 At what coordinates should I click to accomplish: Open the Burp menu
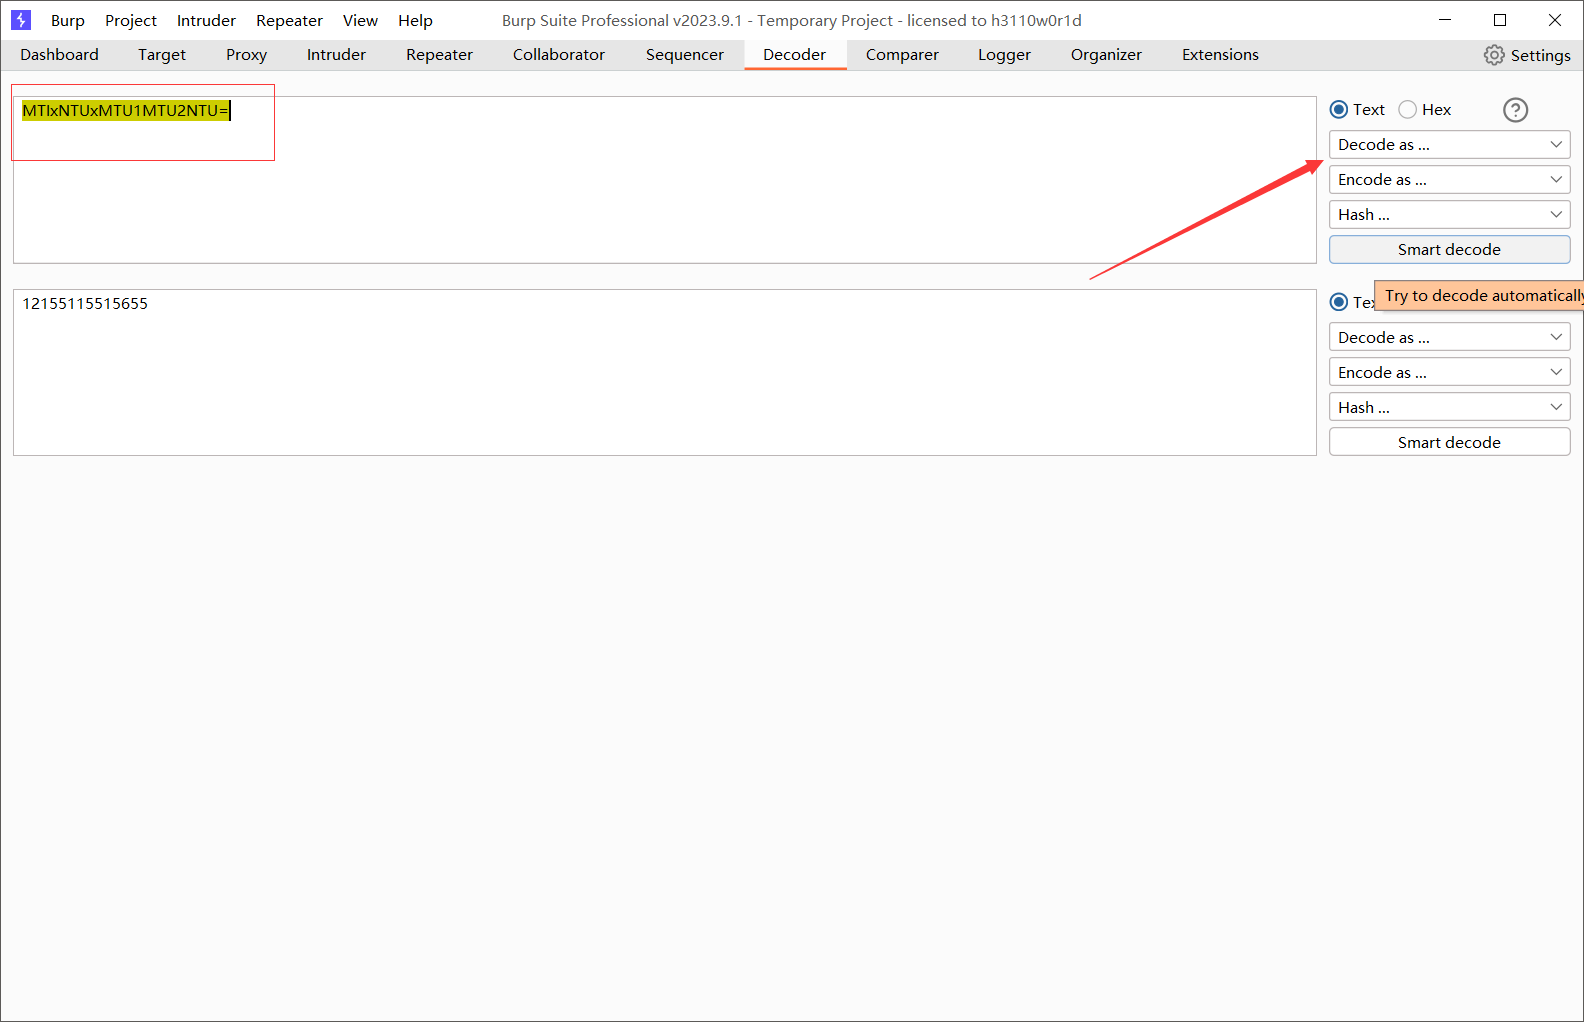68,20
